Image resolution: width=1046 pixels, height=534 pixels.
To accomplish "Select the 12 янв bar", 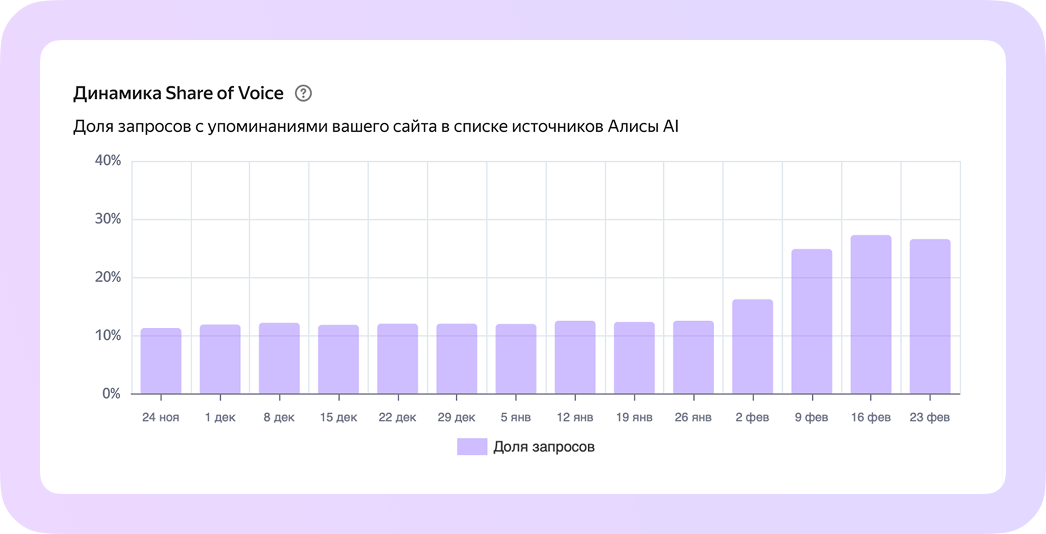I will [x=575, y=357].
